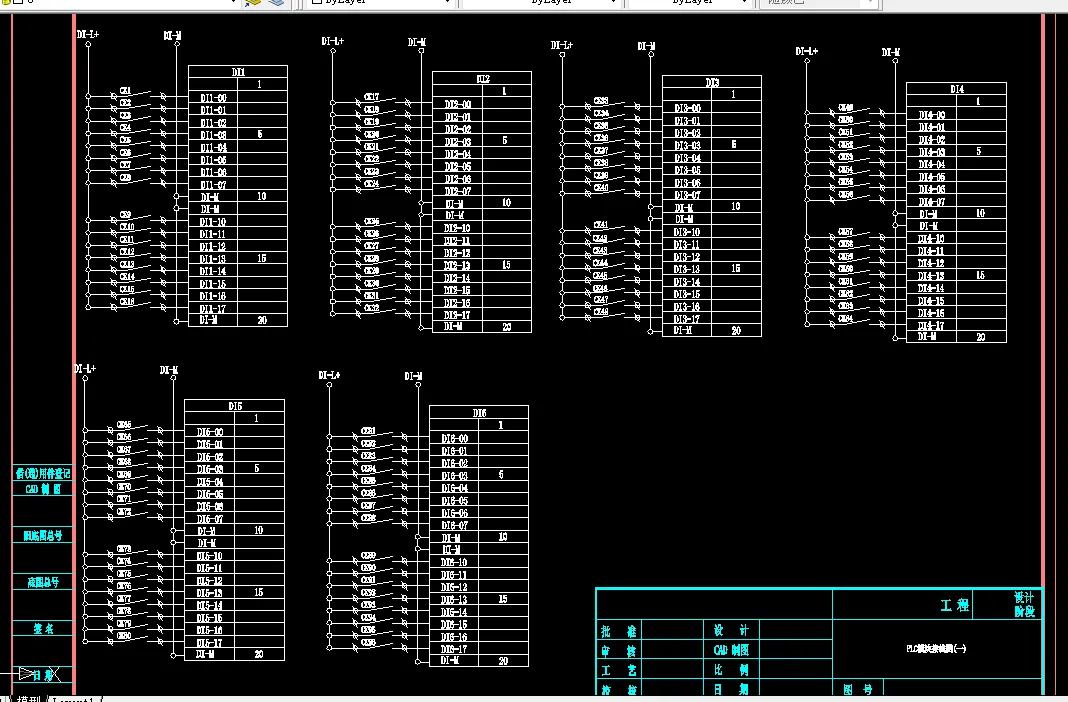Click the 工艺 title block label

(x=618, y=670)
